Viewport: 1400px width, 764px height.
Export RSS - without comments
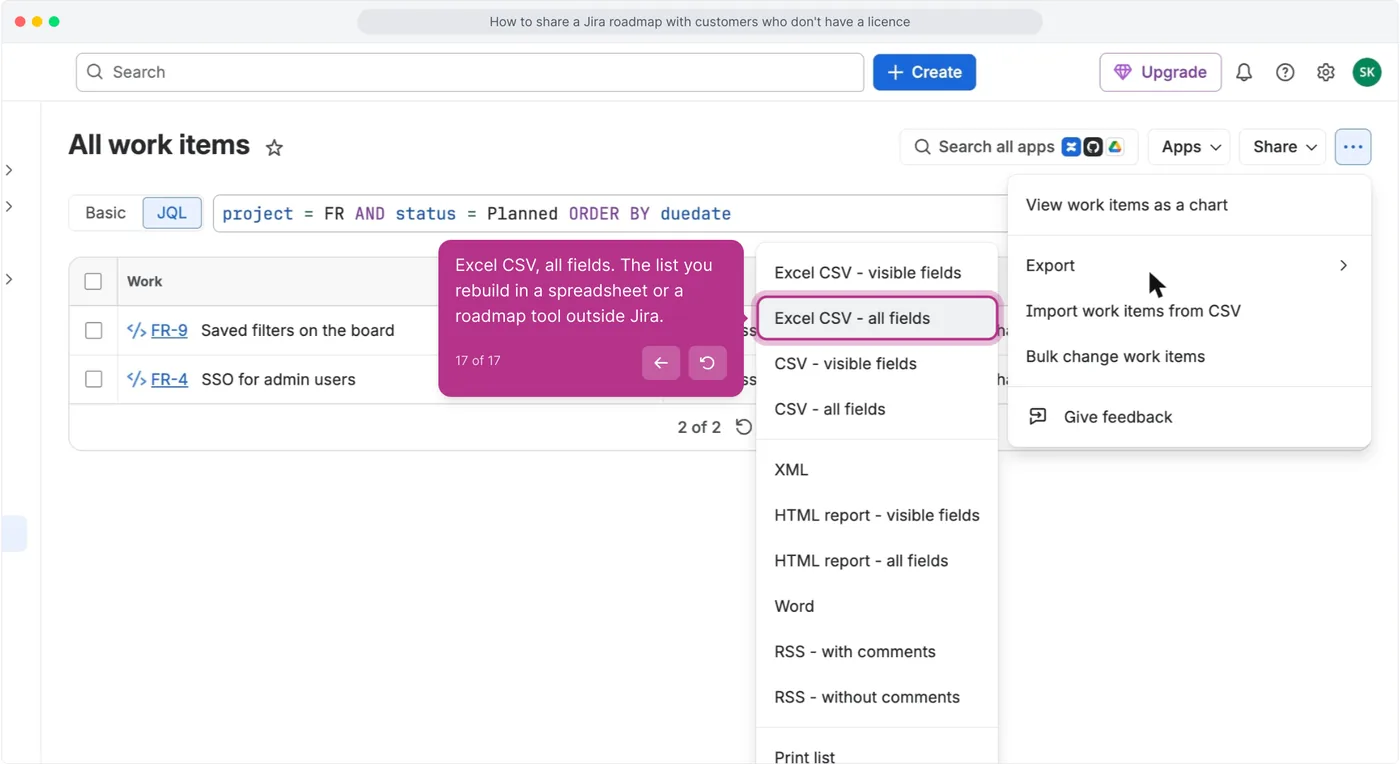[877, 697]
